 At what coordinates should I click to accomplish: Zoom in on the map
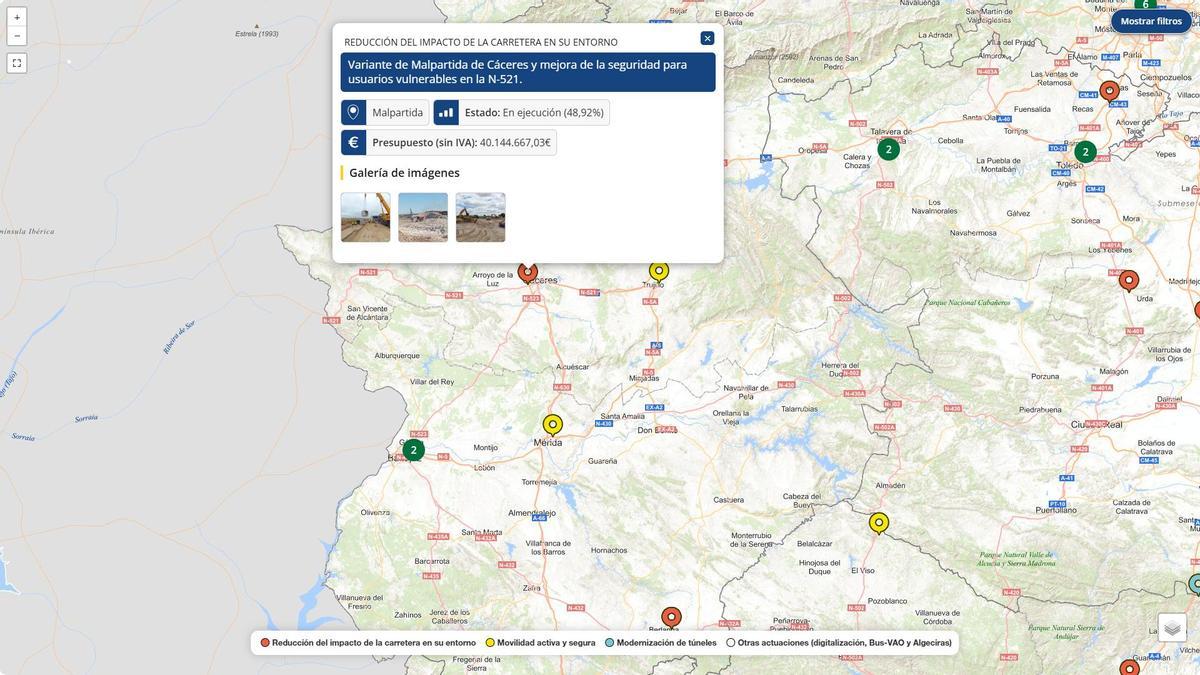17,17
